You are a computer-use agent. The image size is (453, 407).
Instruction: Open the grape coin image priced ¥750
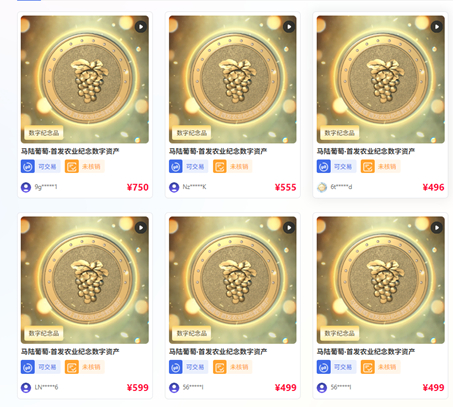coord(85,79)
